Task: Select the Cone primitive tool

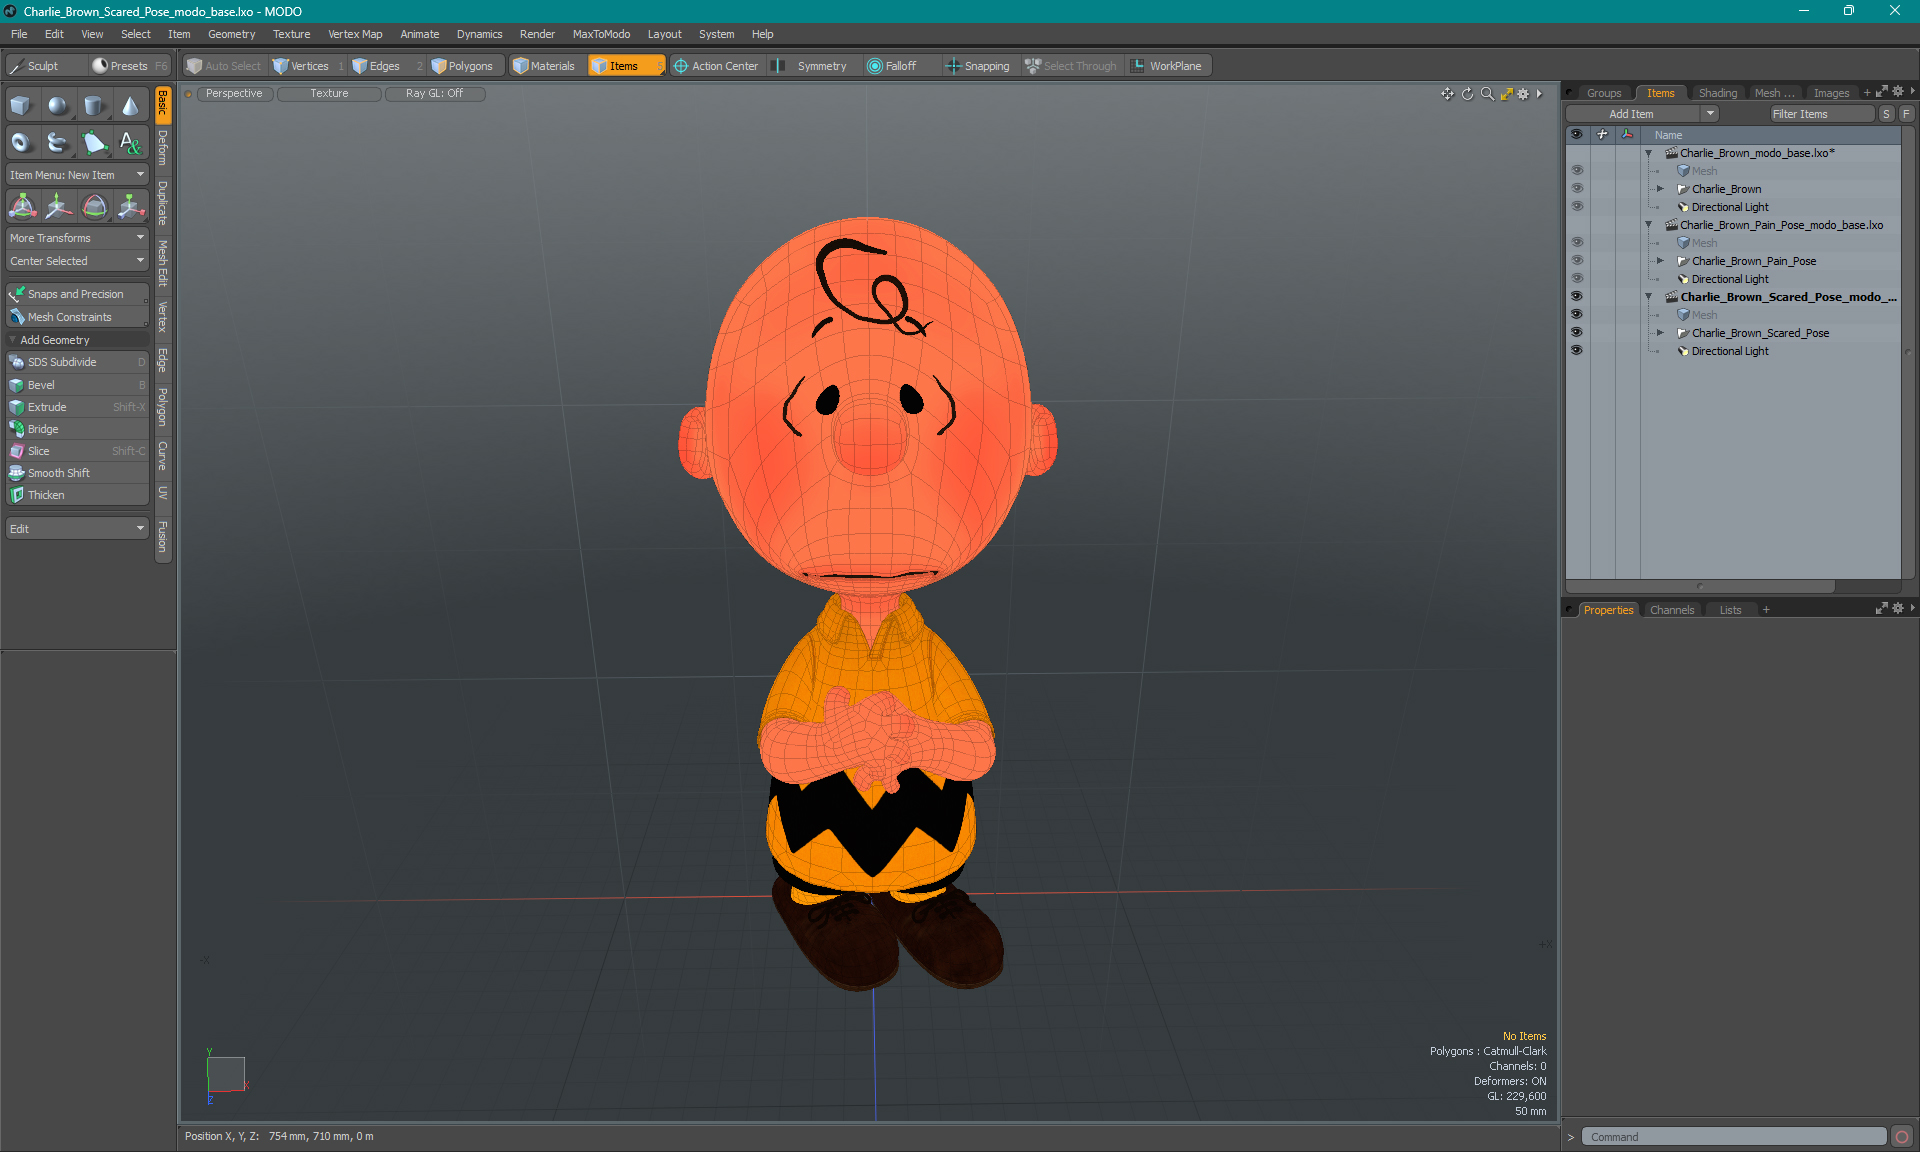Action: 131,106
